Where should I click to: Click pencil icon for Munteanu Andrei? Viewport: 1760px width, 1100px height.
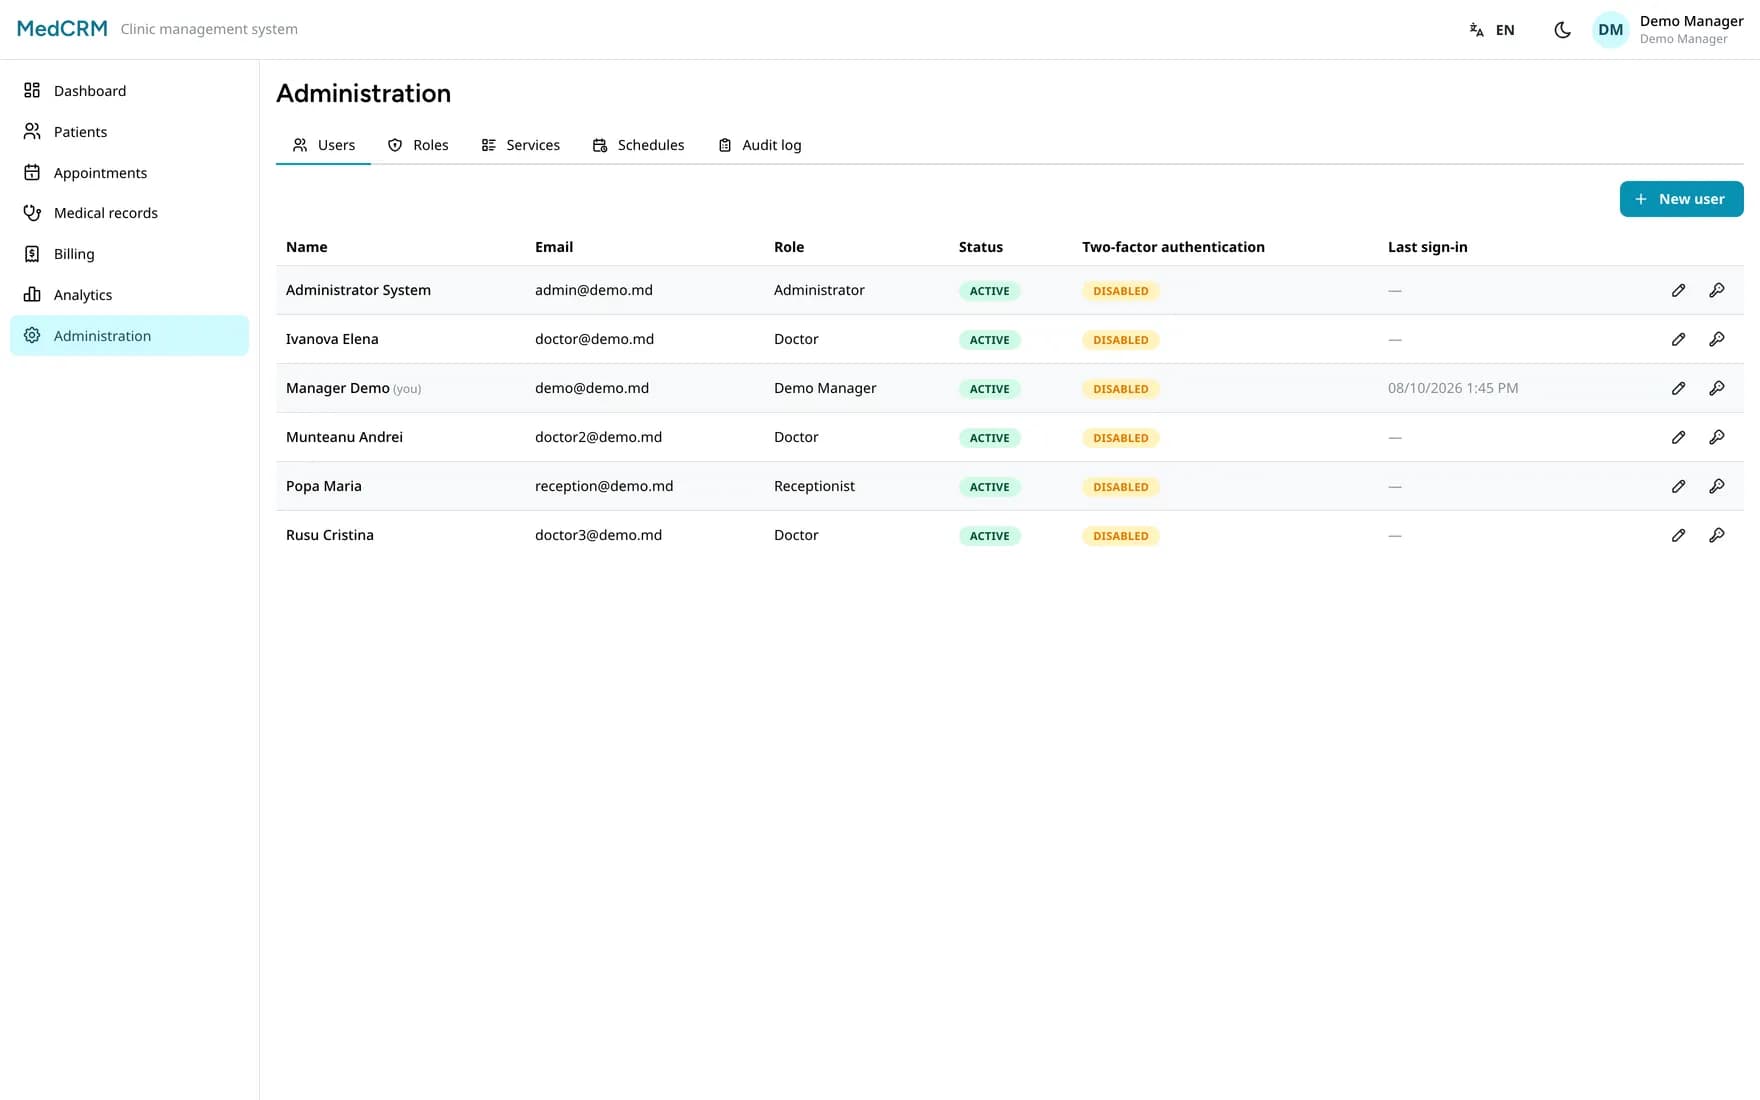click(1678, 437)
